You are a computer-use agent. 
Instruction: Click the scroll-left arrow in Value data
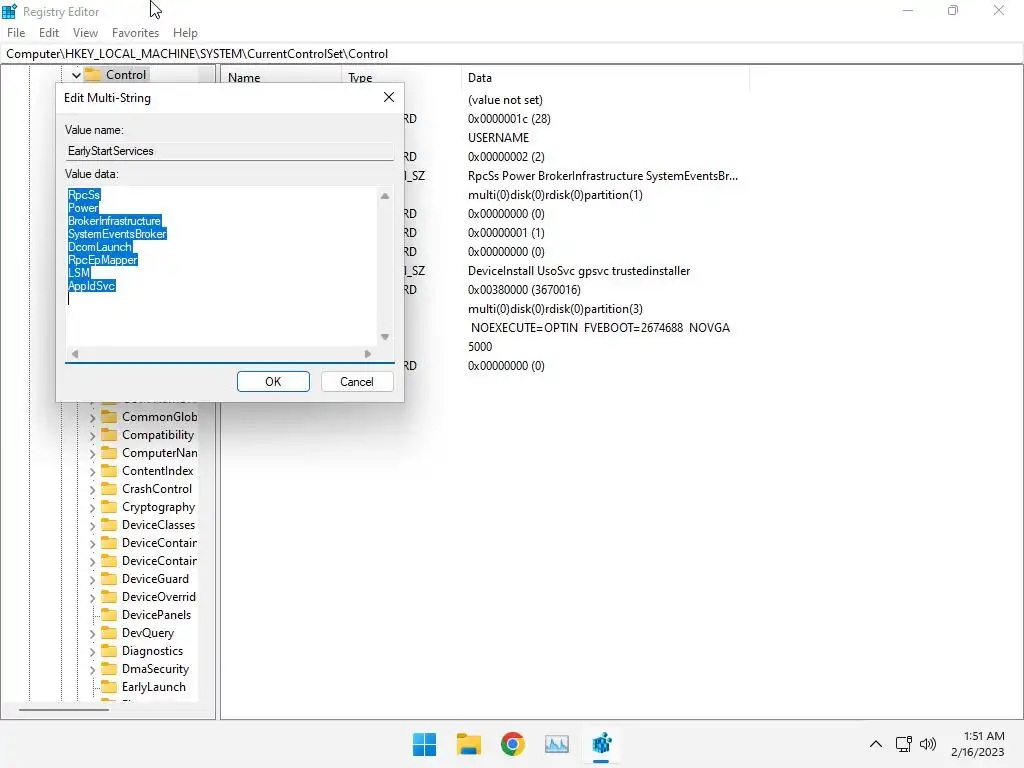click(x=75, y=354)
